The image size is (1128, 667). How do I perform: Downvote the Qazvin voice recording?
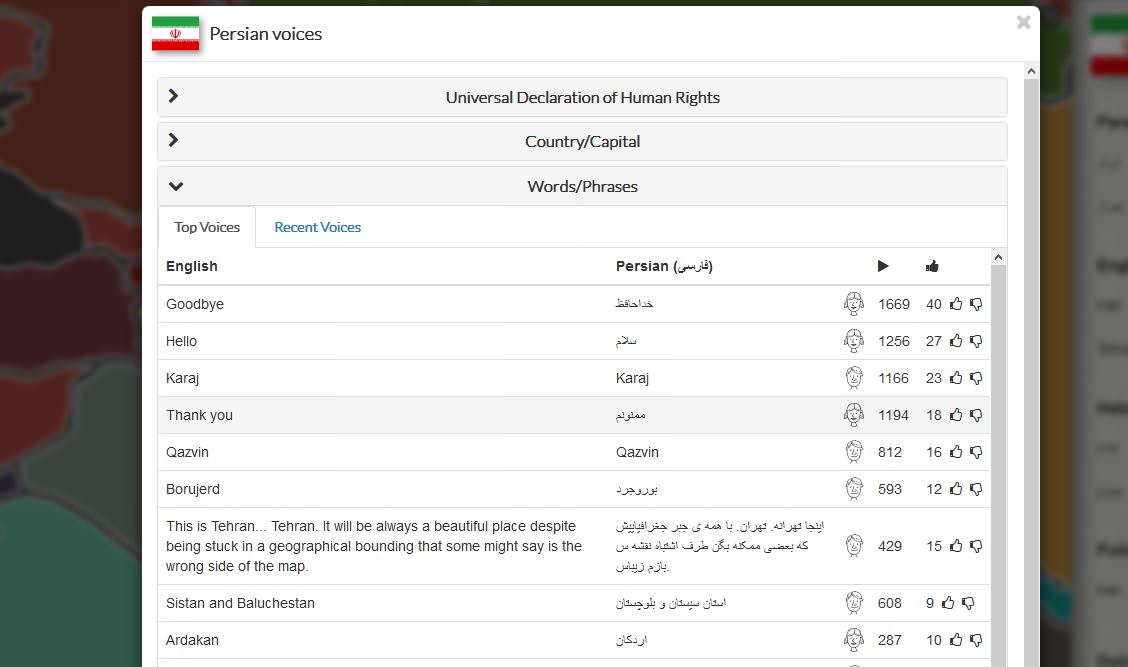[x=976, y=452]
